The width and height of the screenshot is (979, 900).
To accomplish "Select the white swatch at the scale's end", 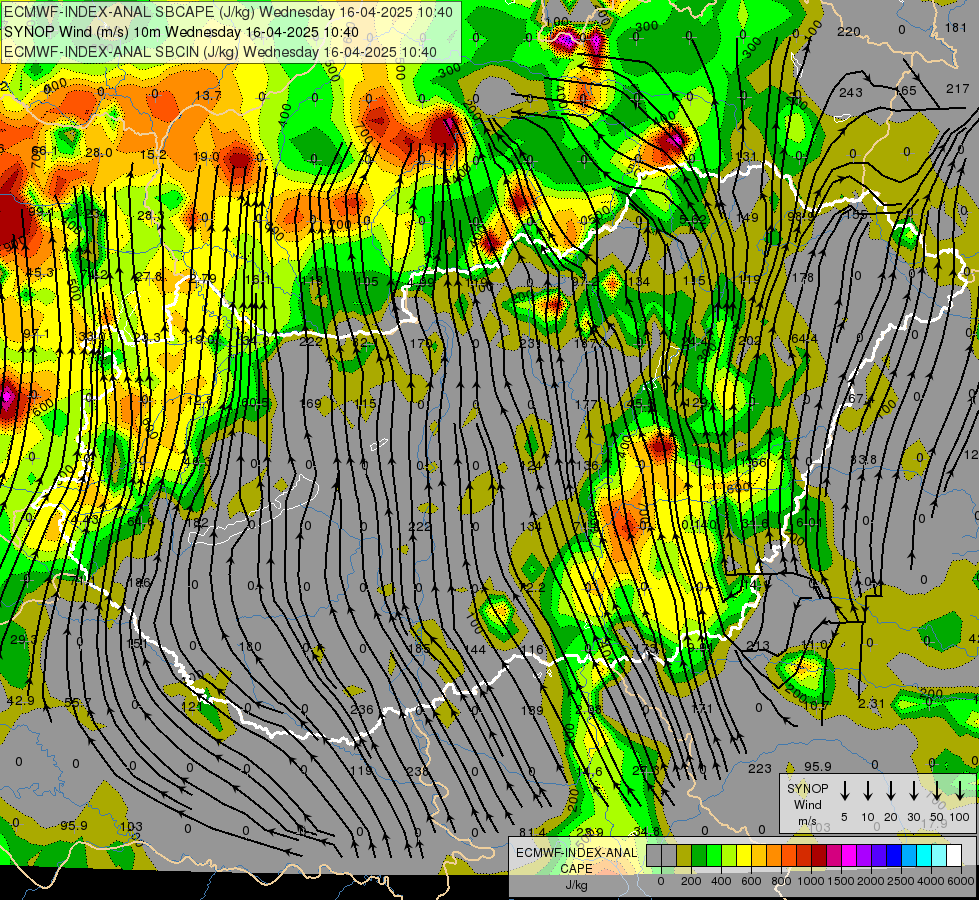I will click(953, 856).
